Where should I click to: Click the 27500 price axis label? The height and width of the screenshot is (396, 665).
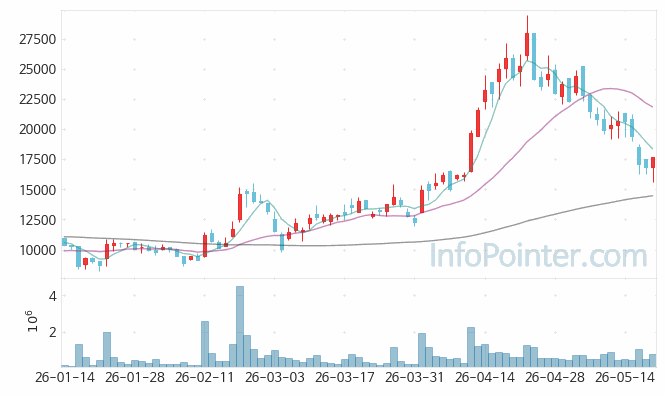tap(37, 39)
